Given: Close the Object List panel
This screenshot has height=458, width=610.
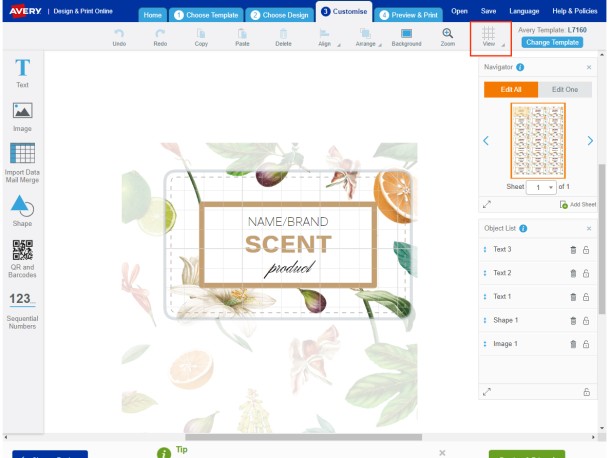Looking at the screenshot, I should tap(589, 228).
